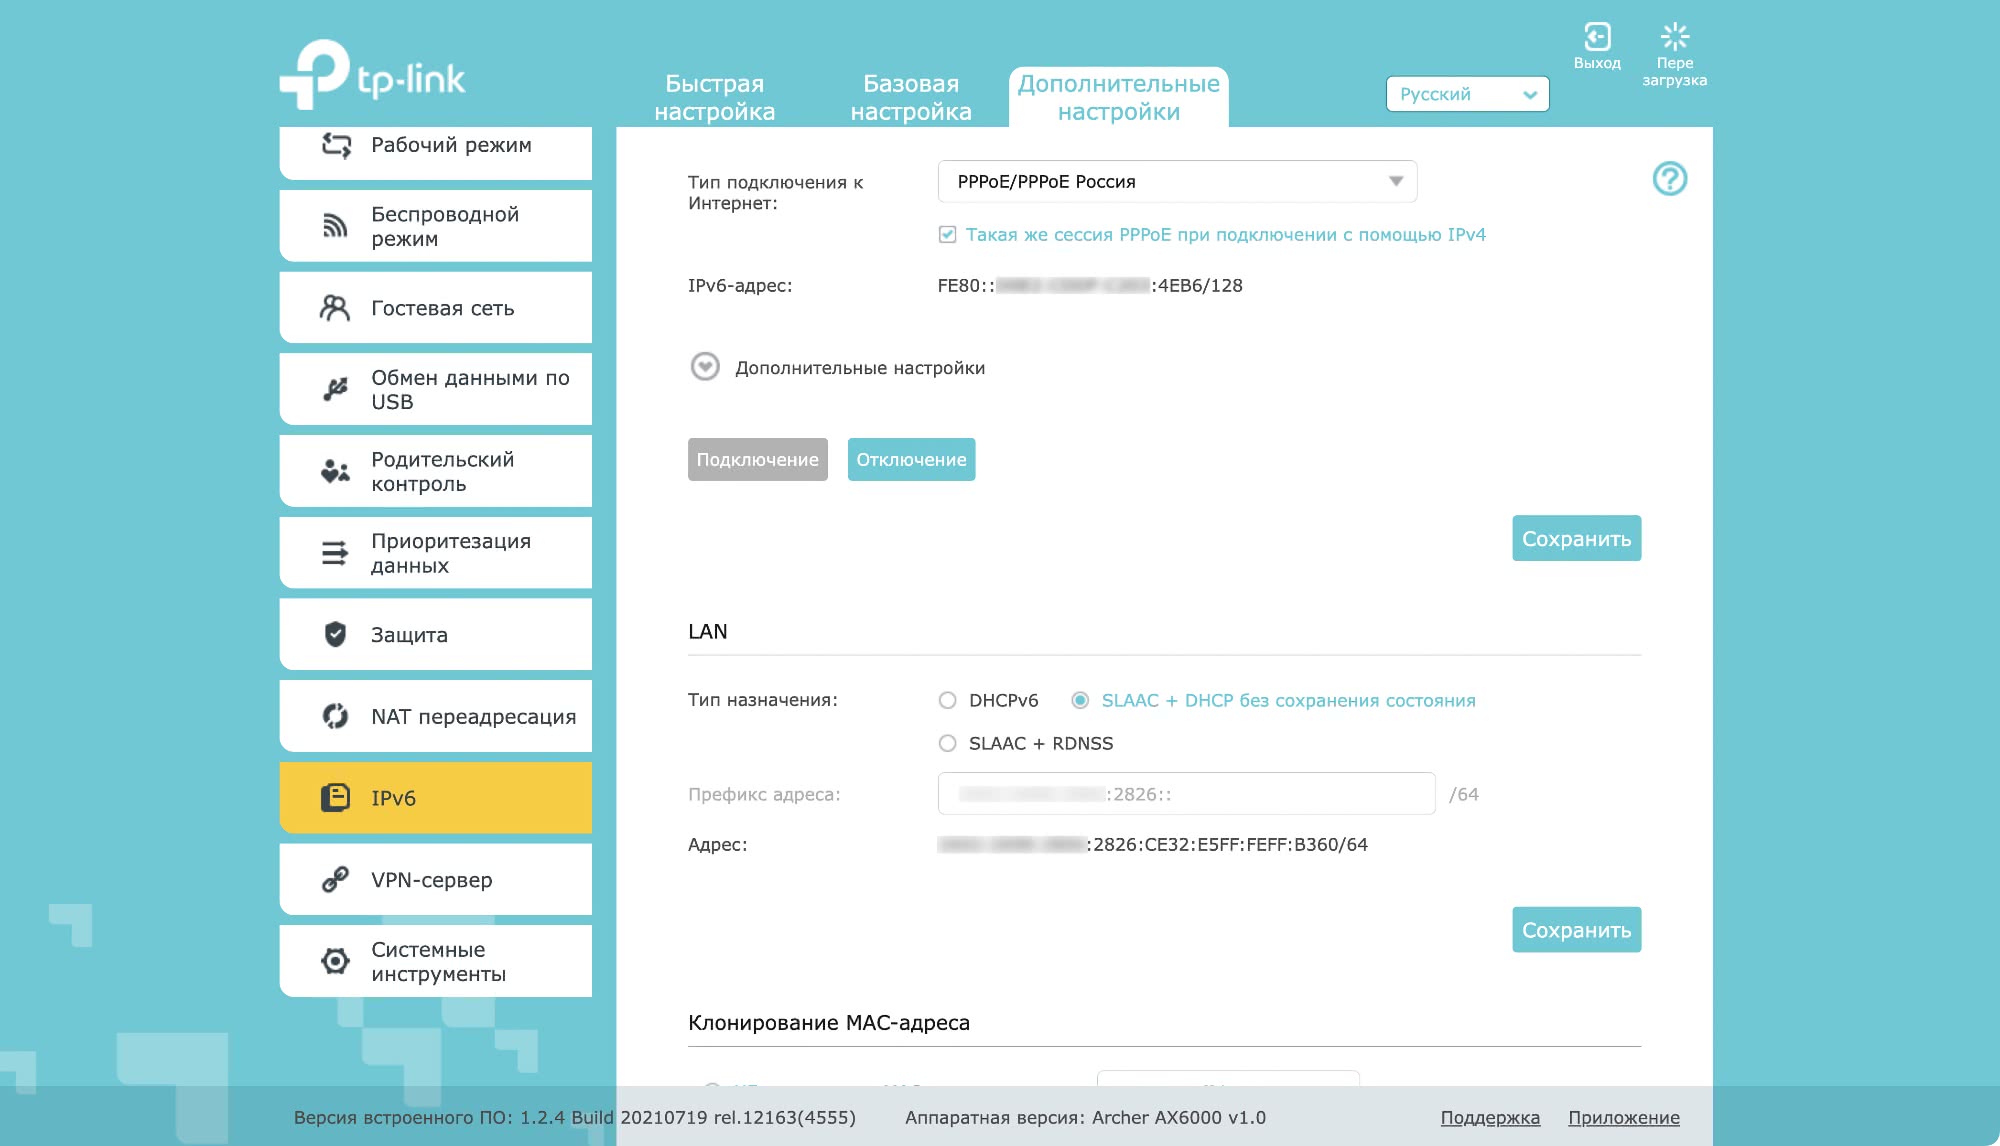Image resolution: width=2000 pixels, height=1146 pixels.
Task: Click the Гостевая сеть guest icon
Action: [x=335, y=308]
